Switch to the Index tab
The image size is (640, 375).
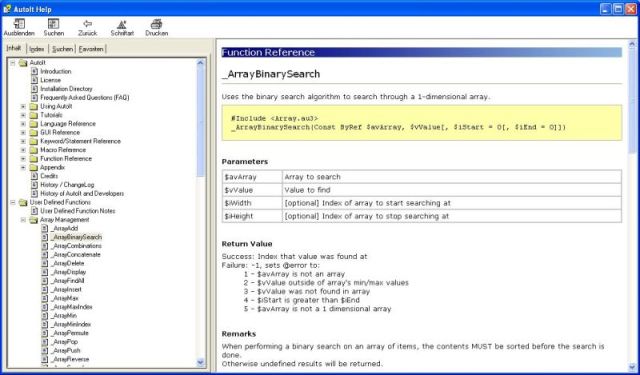point(37,49)
